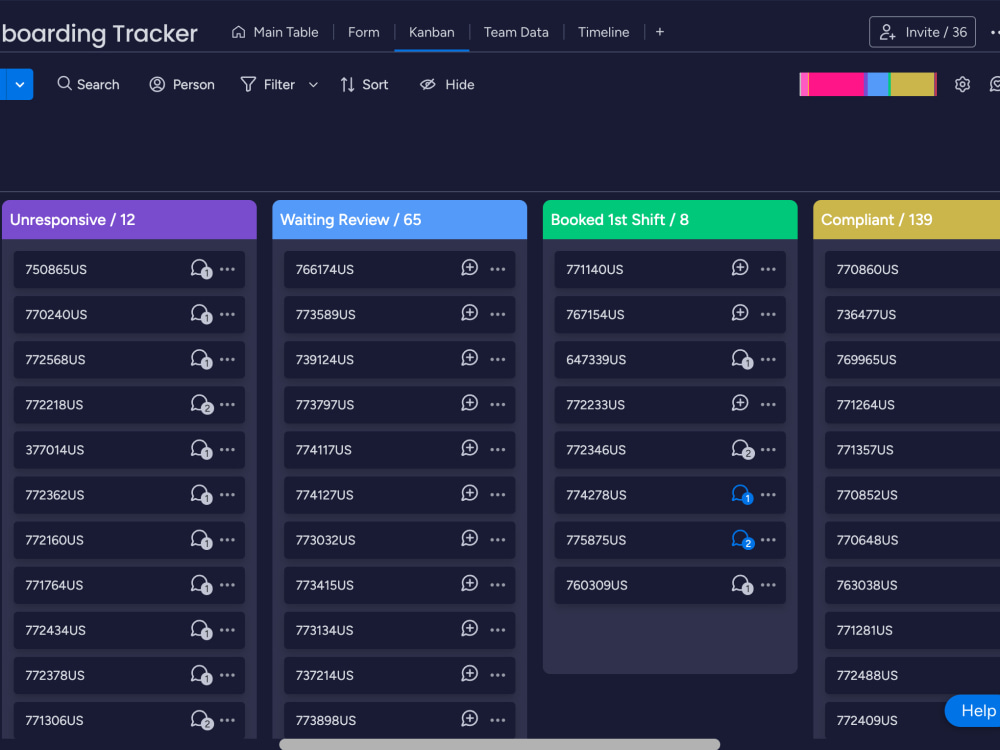
Task: Open updates bubble for 750865US
Action: click(x=201, y=268)
